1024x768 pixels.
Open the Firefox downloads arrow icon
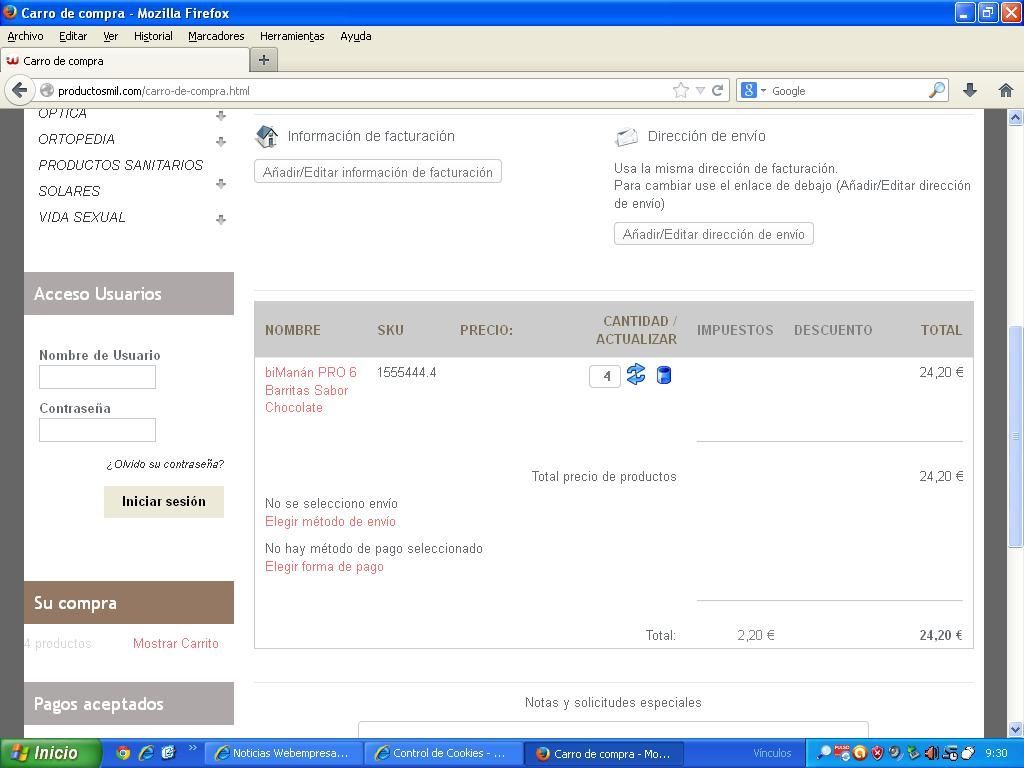970,90
